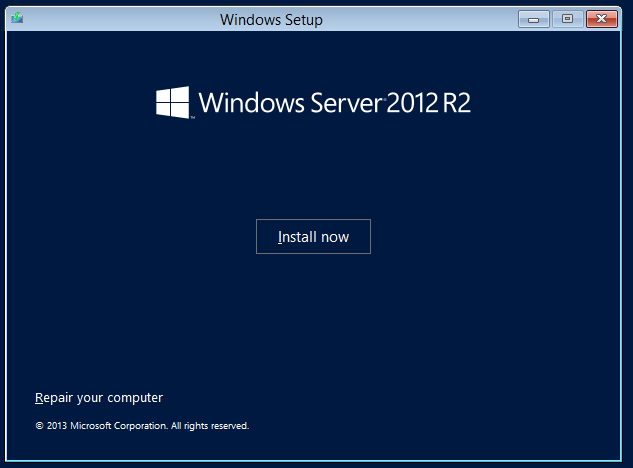Click the Windows Setup title bar icon

17,19
